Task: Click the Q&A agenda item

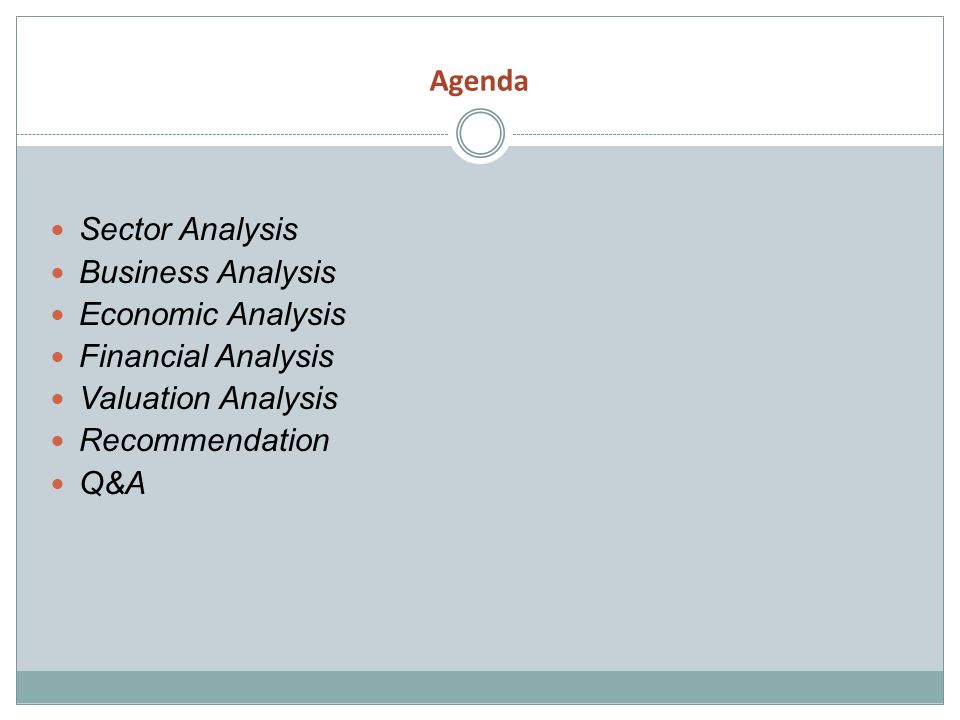Action: 113,484
